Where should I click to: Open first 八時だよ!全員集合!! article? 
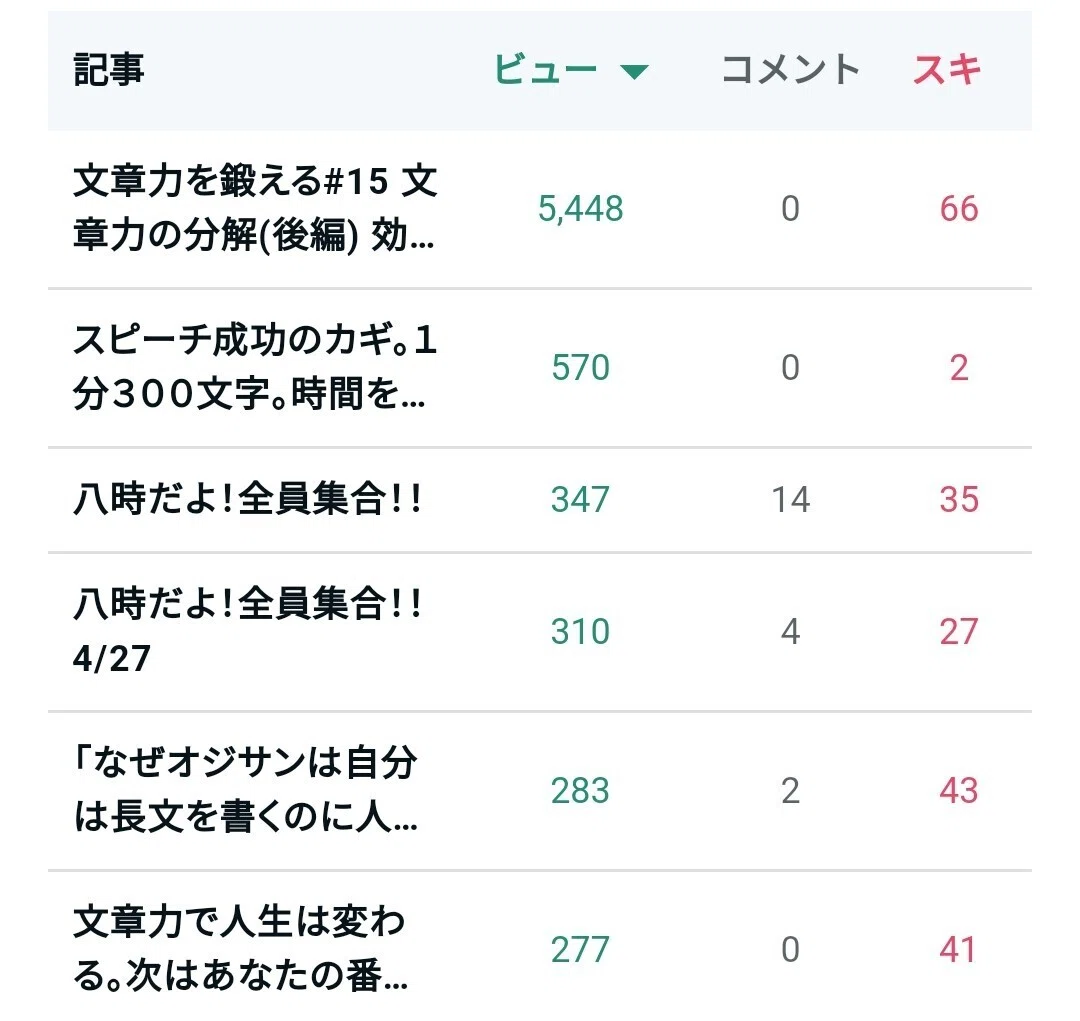tap(247, 499)
